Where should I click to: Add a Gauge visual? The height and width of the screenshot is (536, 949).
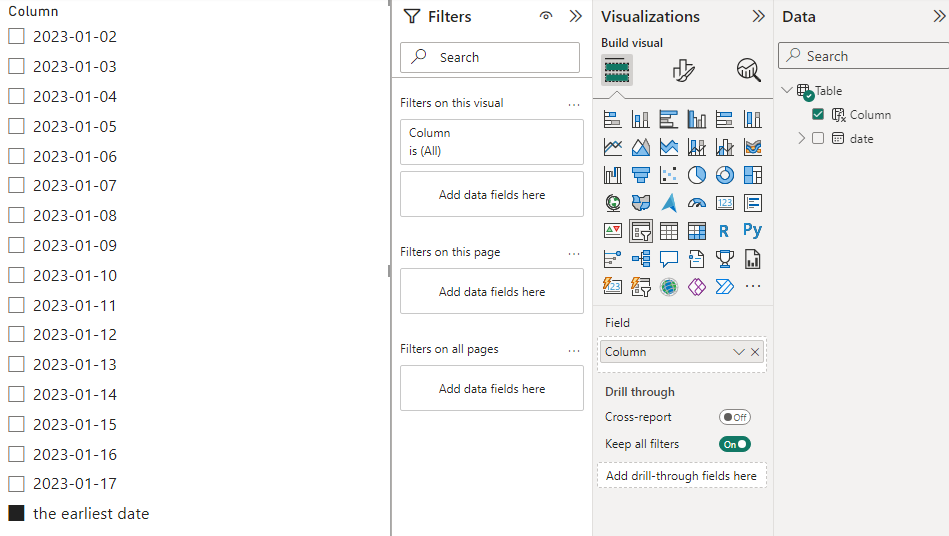(697, 203)
